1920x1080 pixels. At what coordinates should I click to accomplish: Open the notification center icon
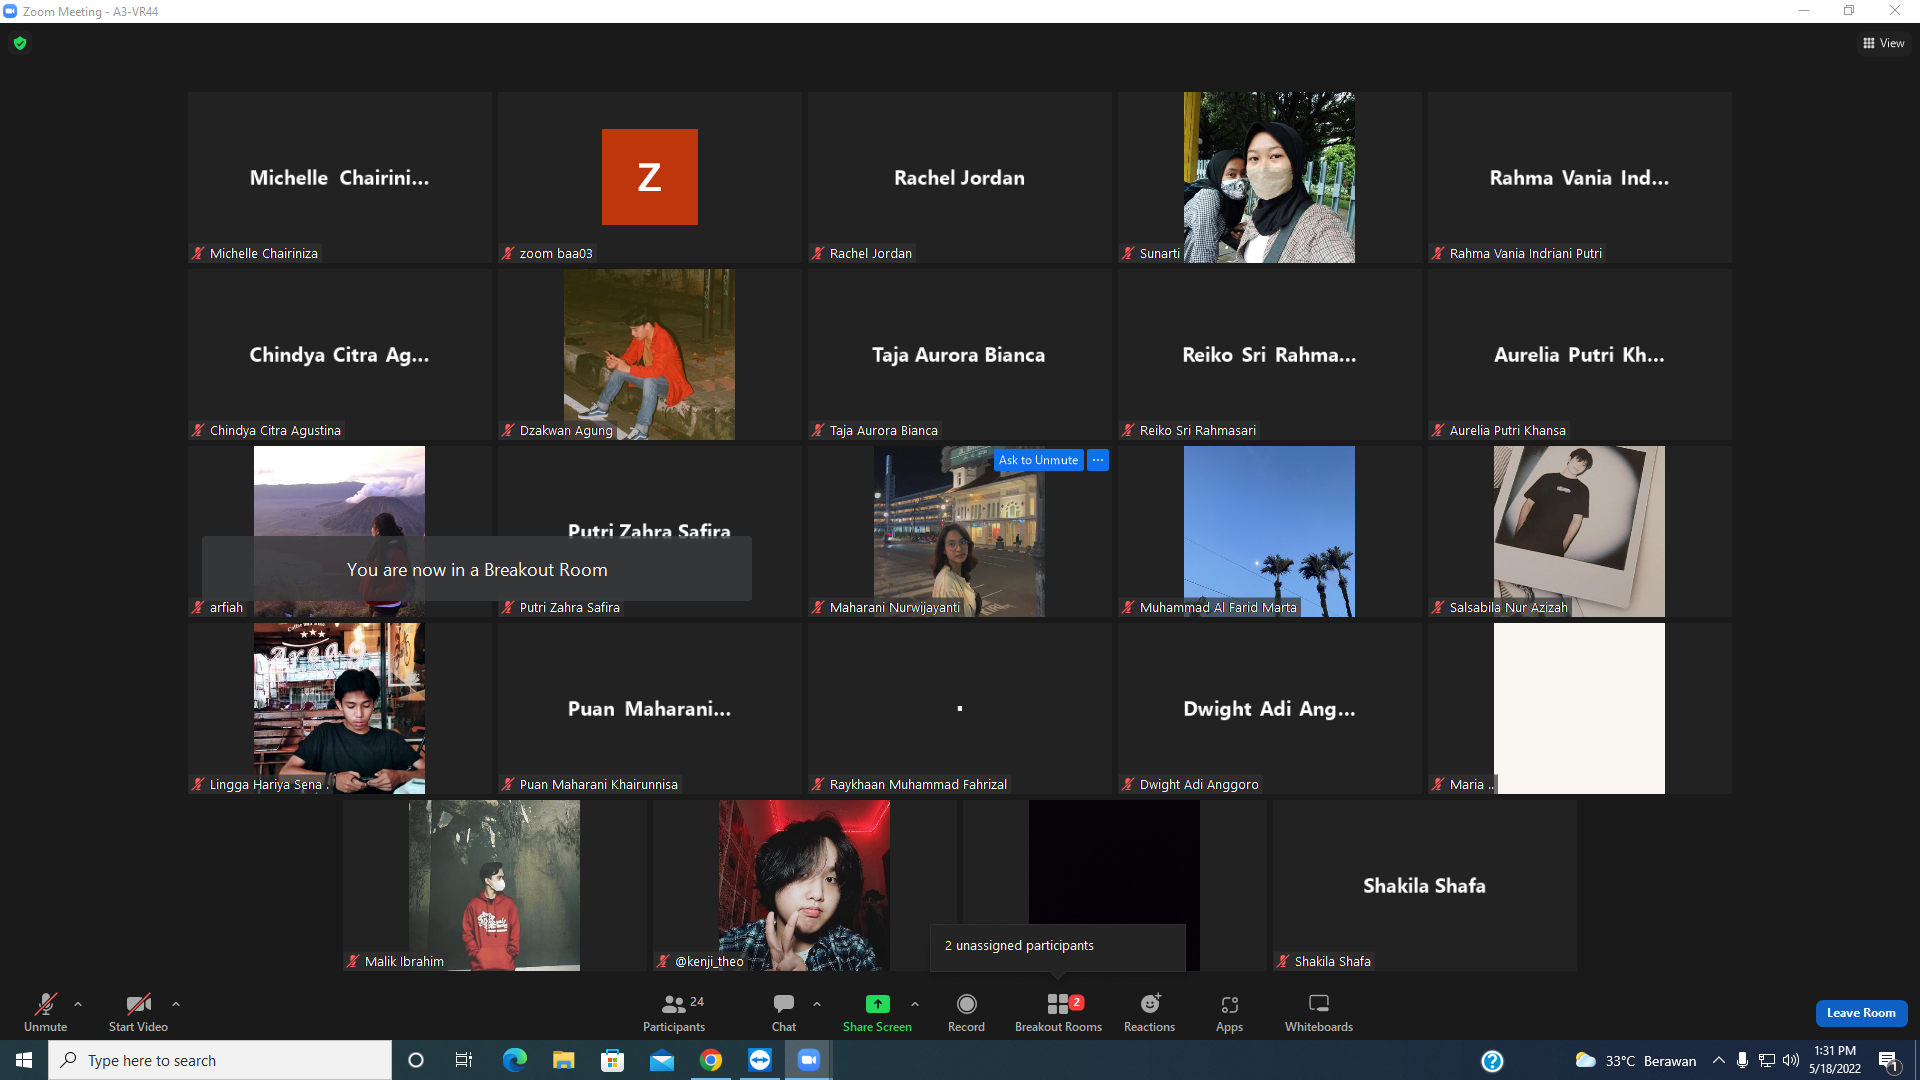point(1889,1061)
